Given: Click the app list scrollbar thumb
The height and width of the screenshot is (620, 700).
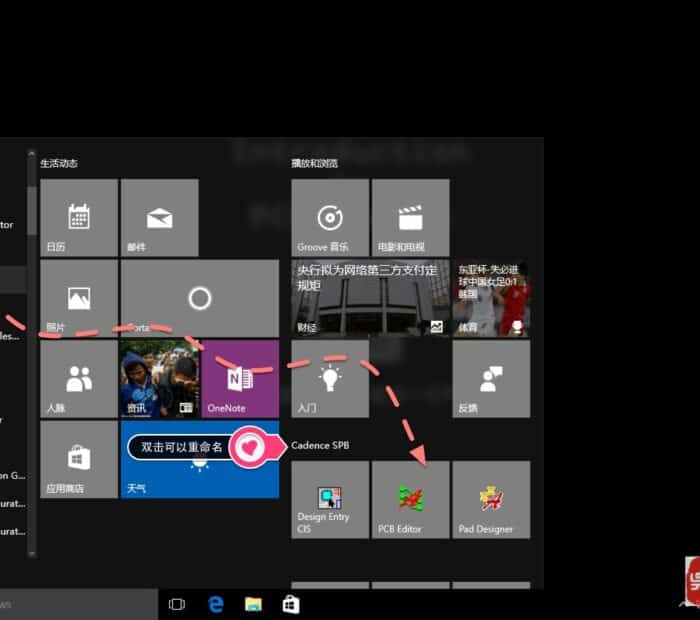Looking at the screenshot, I should 31,210.
